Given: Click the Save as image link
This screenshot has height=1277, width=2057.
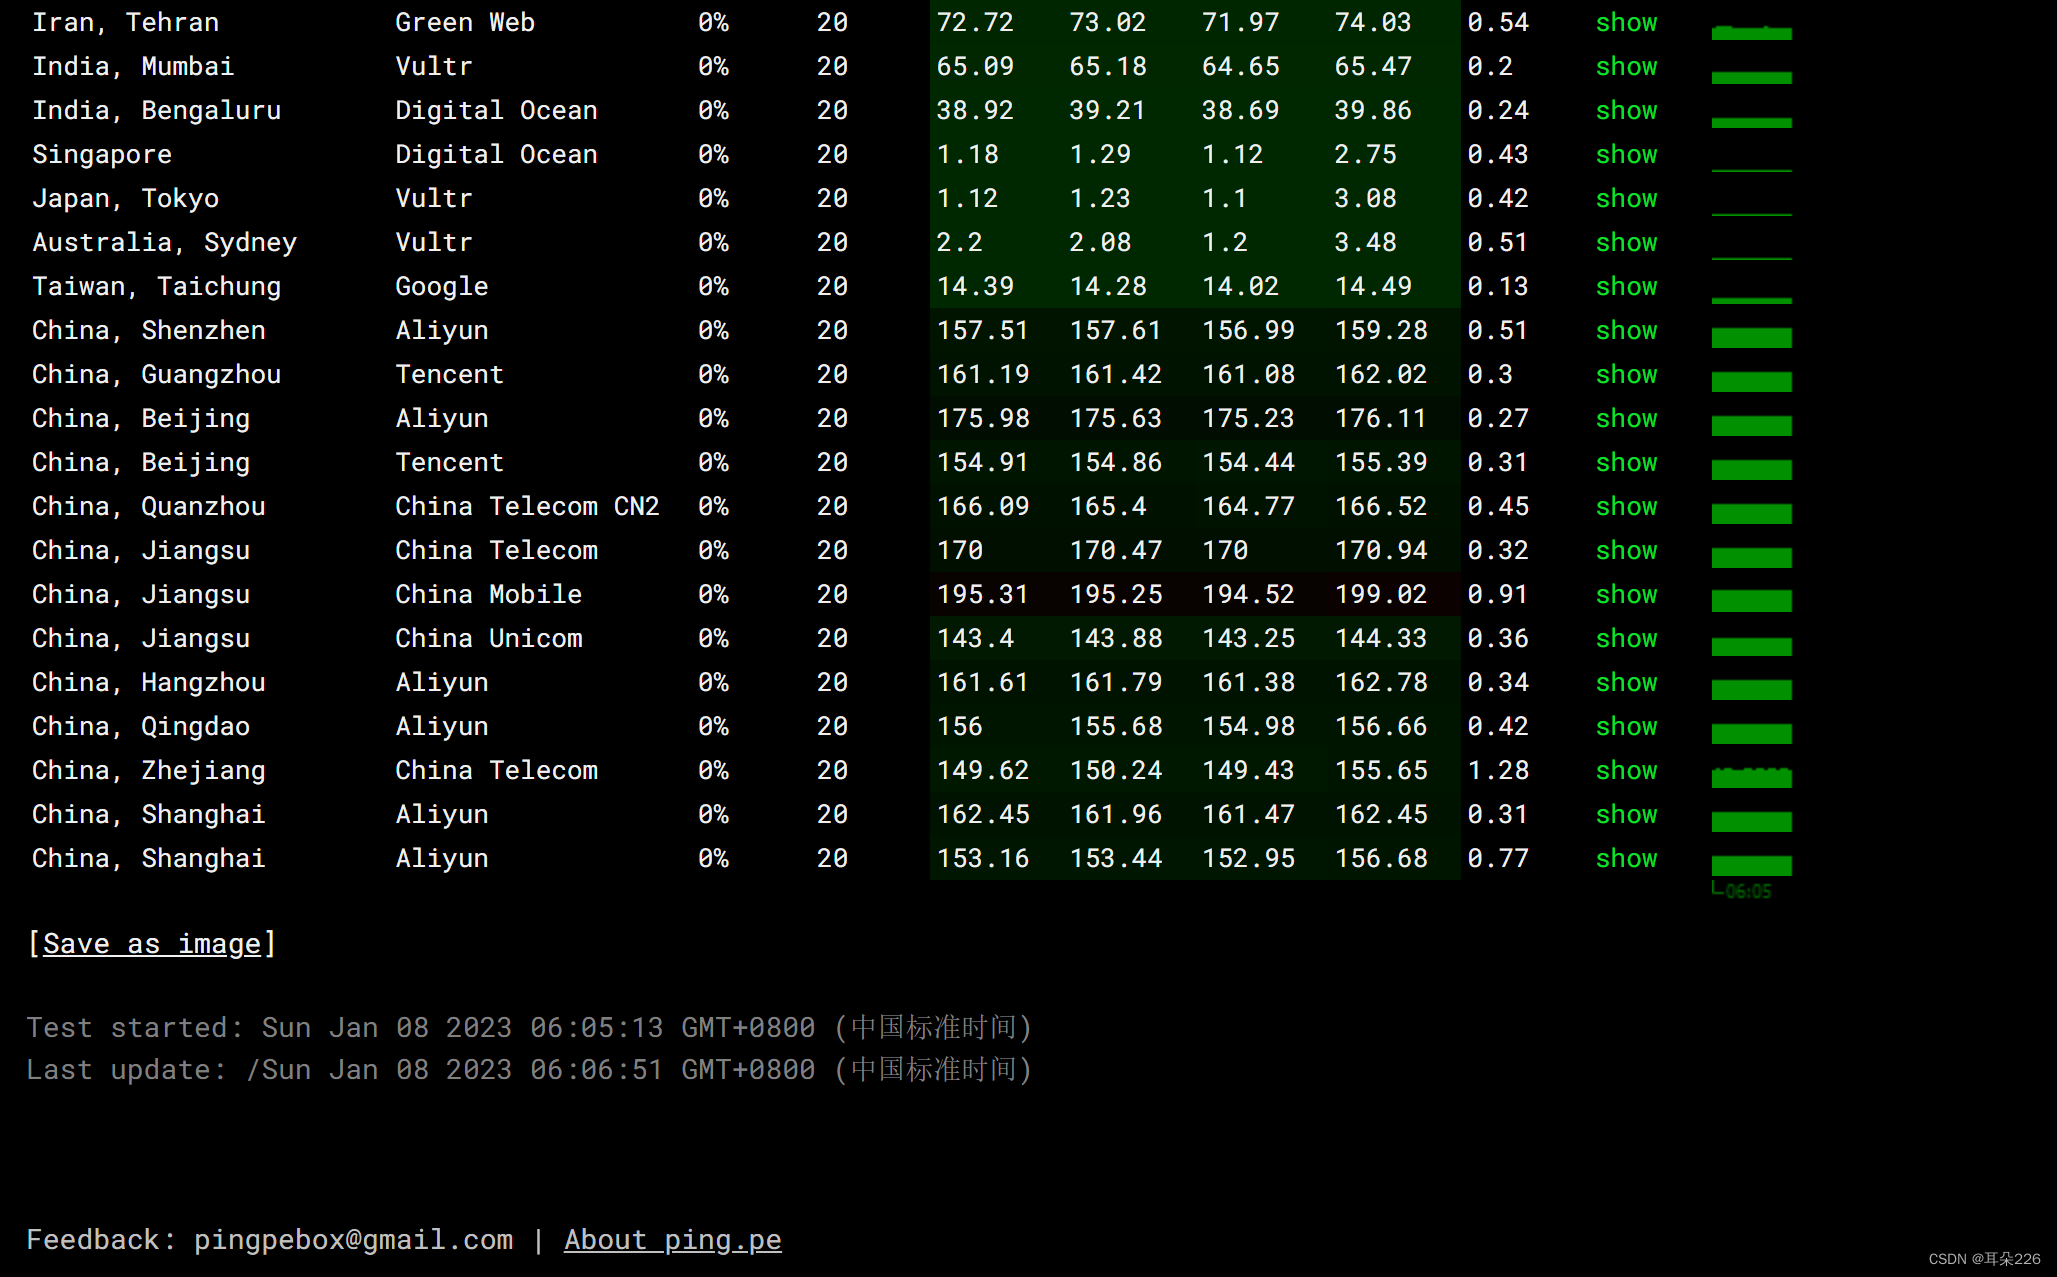Looking at the screenshot, I should pyautogui.click(x=151, y=944).
